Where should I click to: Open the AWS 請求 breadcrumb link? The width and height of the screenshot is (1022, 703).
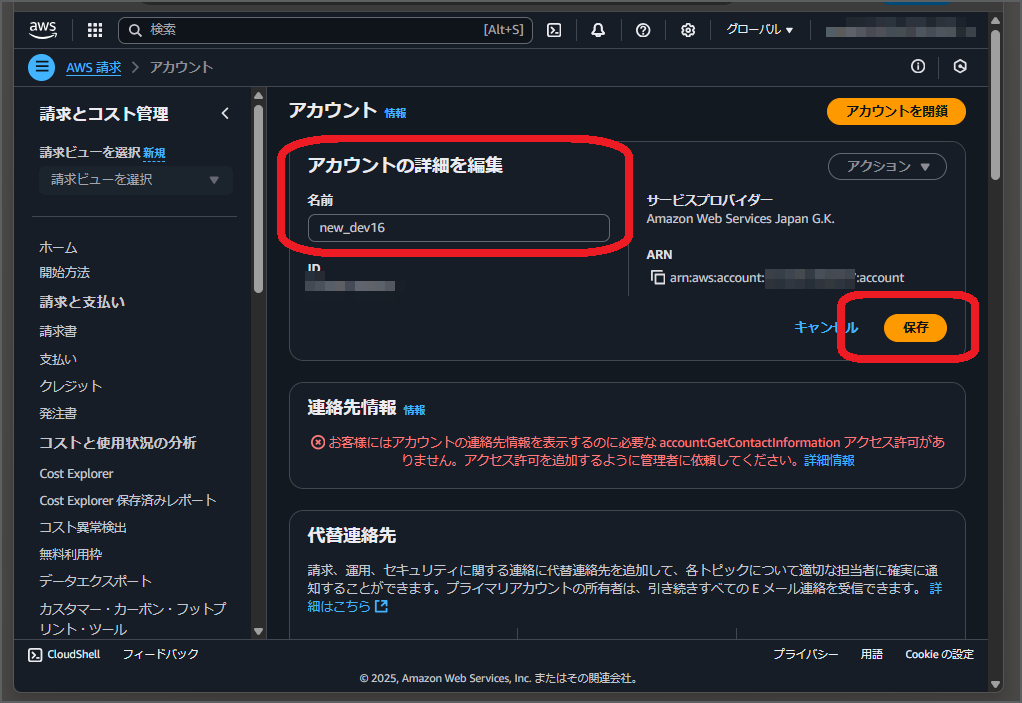coord(93,67)
